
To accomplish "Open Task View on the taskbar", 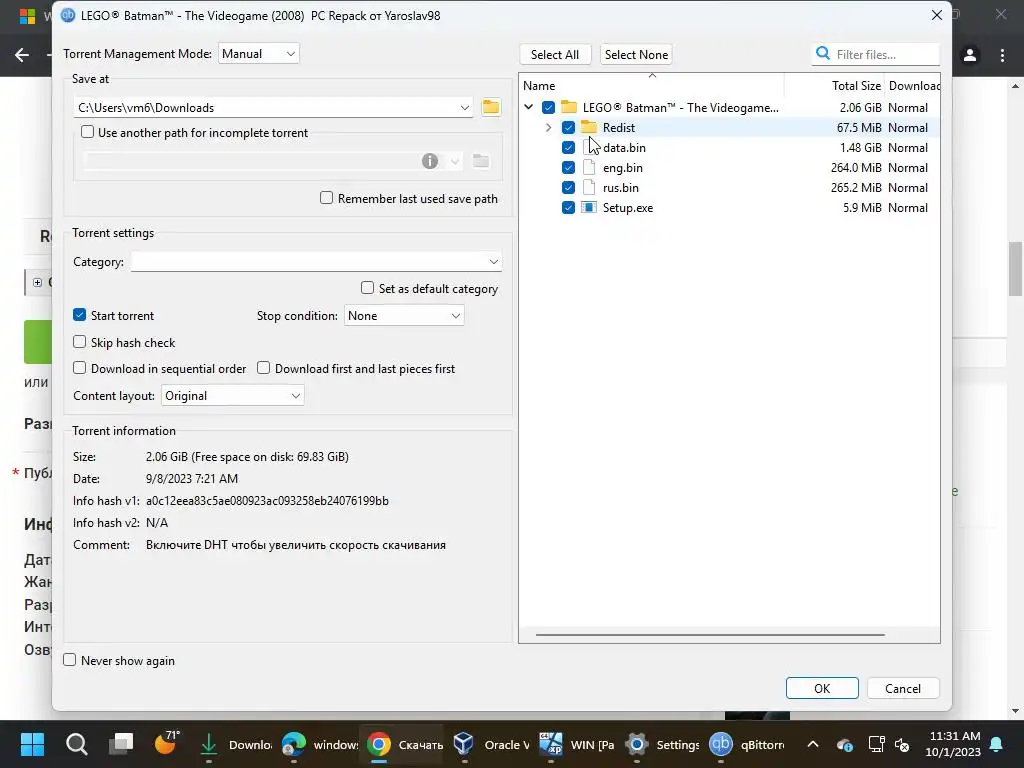I will 121,744.
